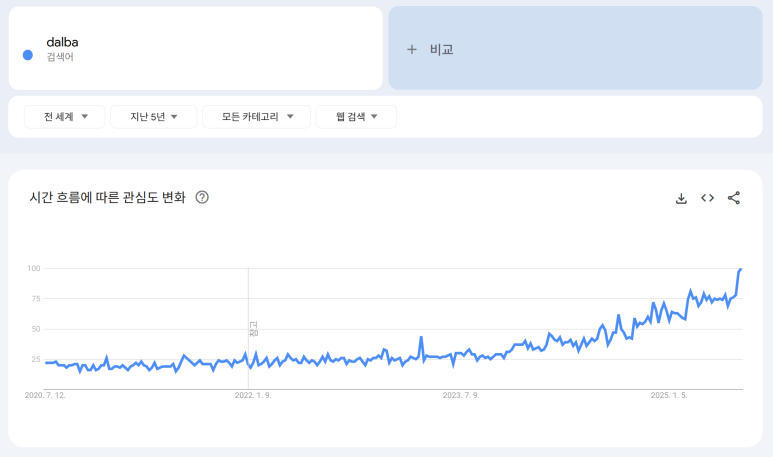This screenshot has width=773, height=457.
Task: Open the 모든 카테고리 dropdown
Action: point(256,117)
